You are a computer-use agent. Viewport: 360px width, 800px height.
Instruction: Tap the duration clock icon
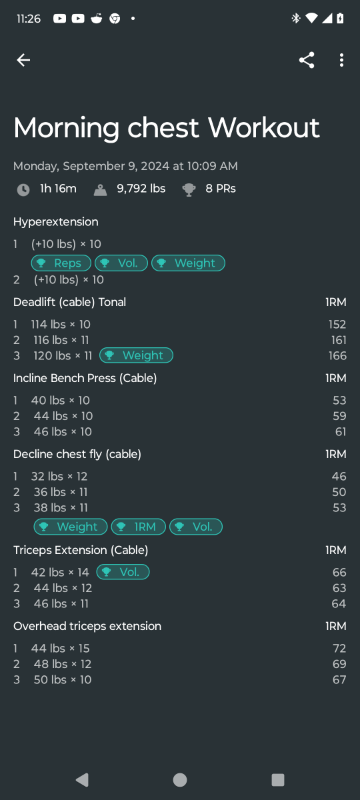(x=23, y=190)
